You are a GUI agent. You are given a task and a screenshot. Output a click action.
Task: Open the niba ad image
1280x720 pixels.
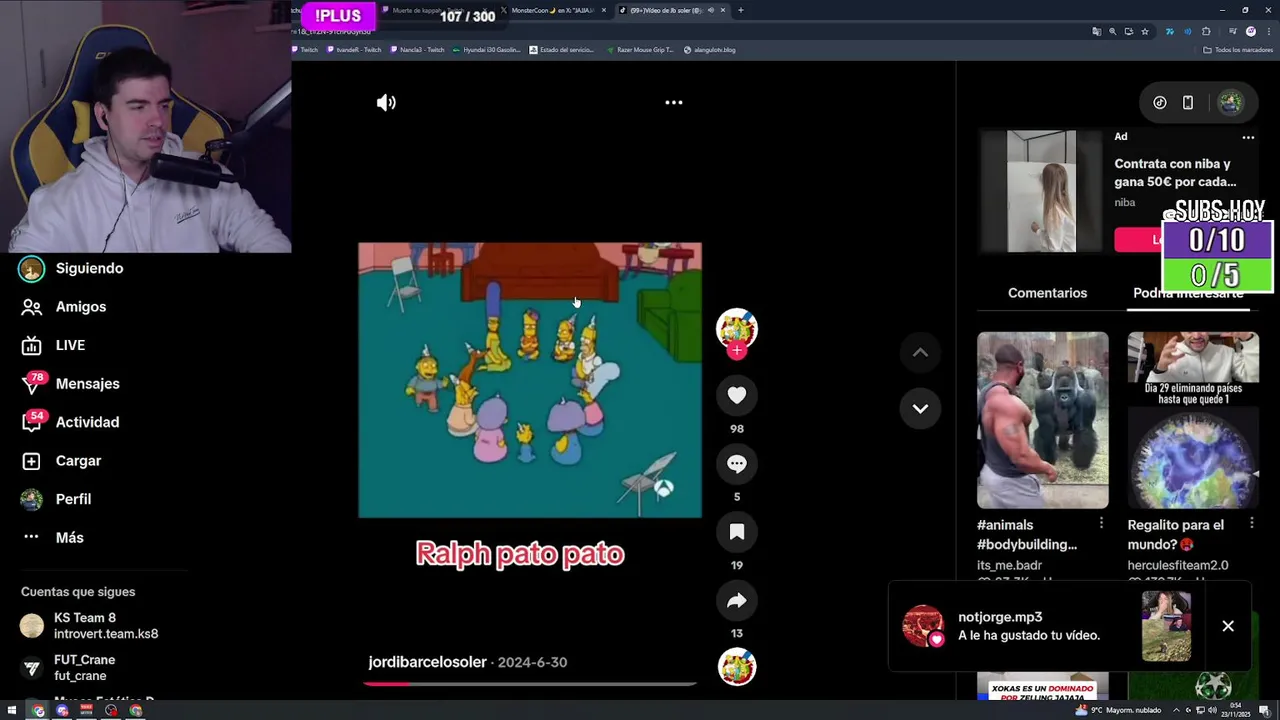1041,191
